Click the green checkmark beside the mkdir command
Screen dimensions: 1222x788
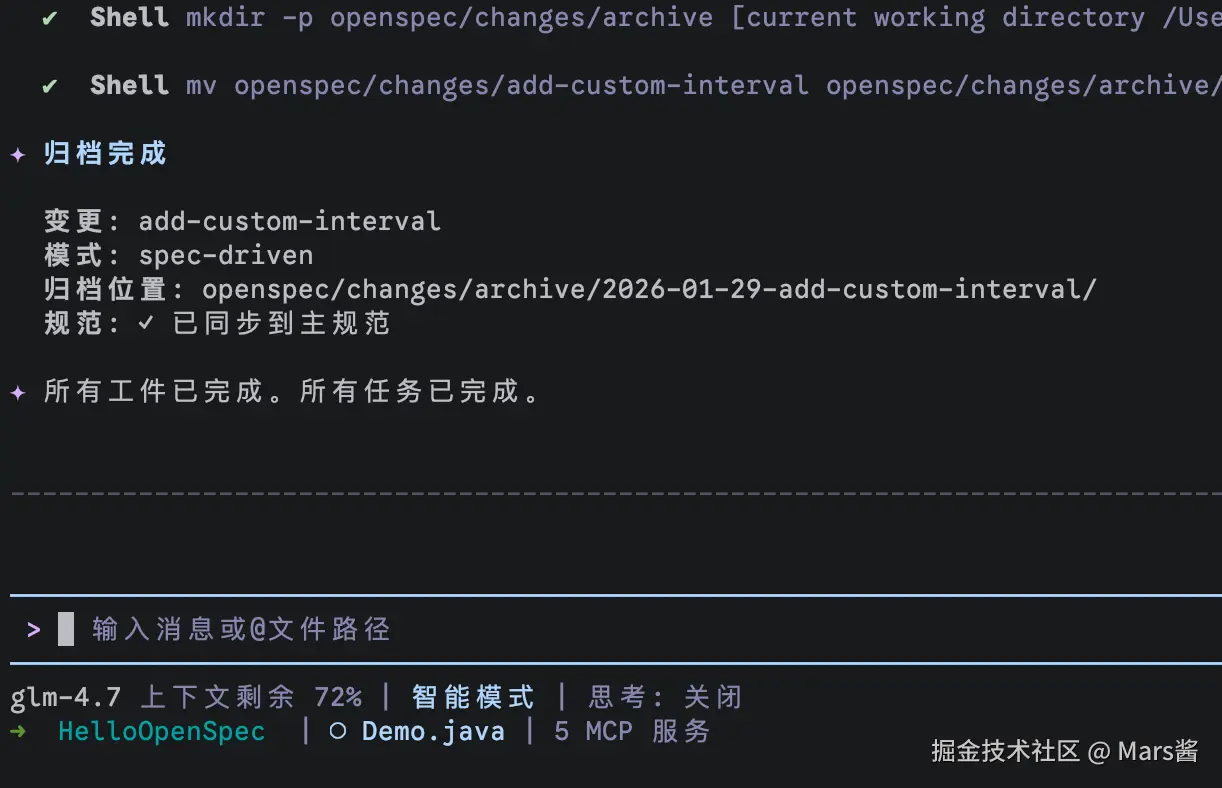coord(50,18)
